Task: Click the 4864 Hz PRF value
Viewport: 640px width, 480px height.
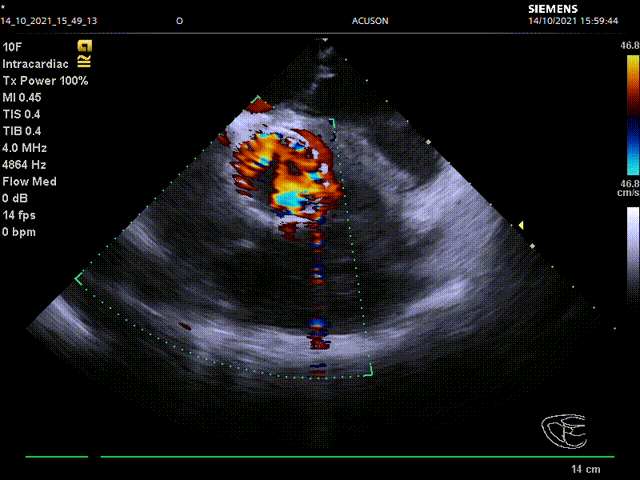Action: coord(25,164)
